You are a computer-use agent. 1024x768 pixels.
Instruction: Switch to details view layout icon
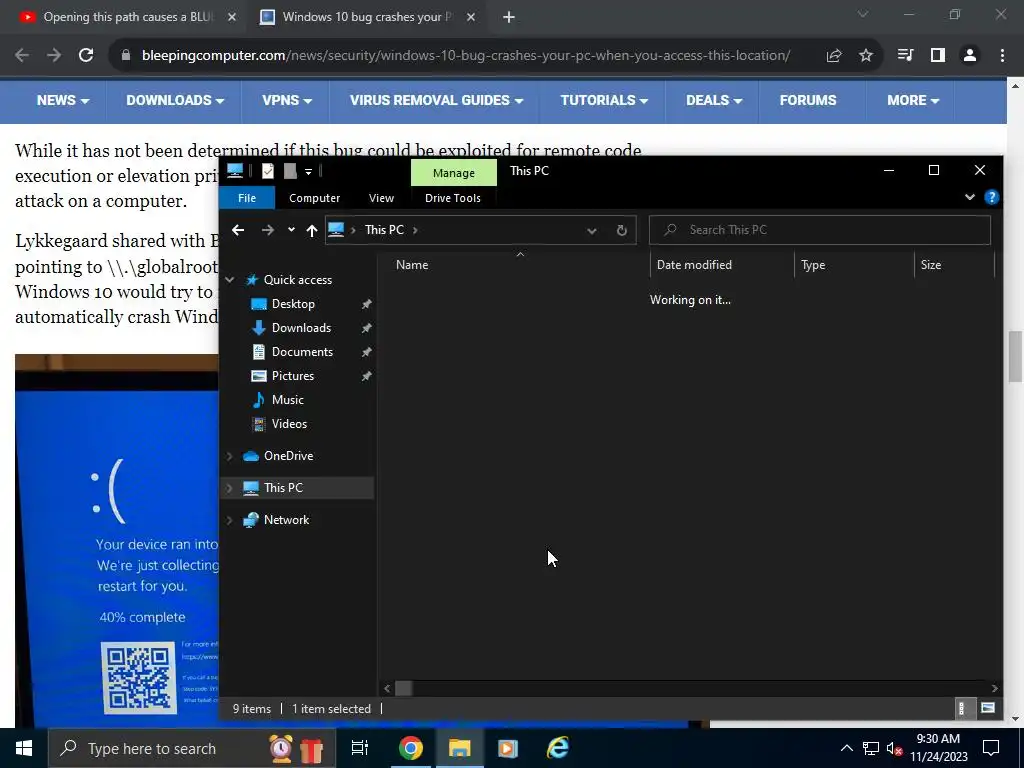click(961, 709)
